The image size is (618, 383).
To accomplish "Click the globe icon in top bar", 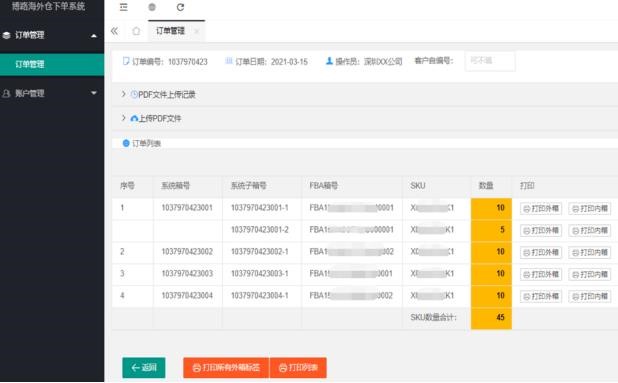I will [x=152, y=7].
